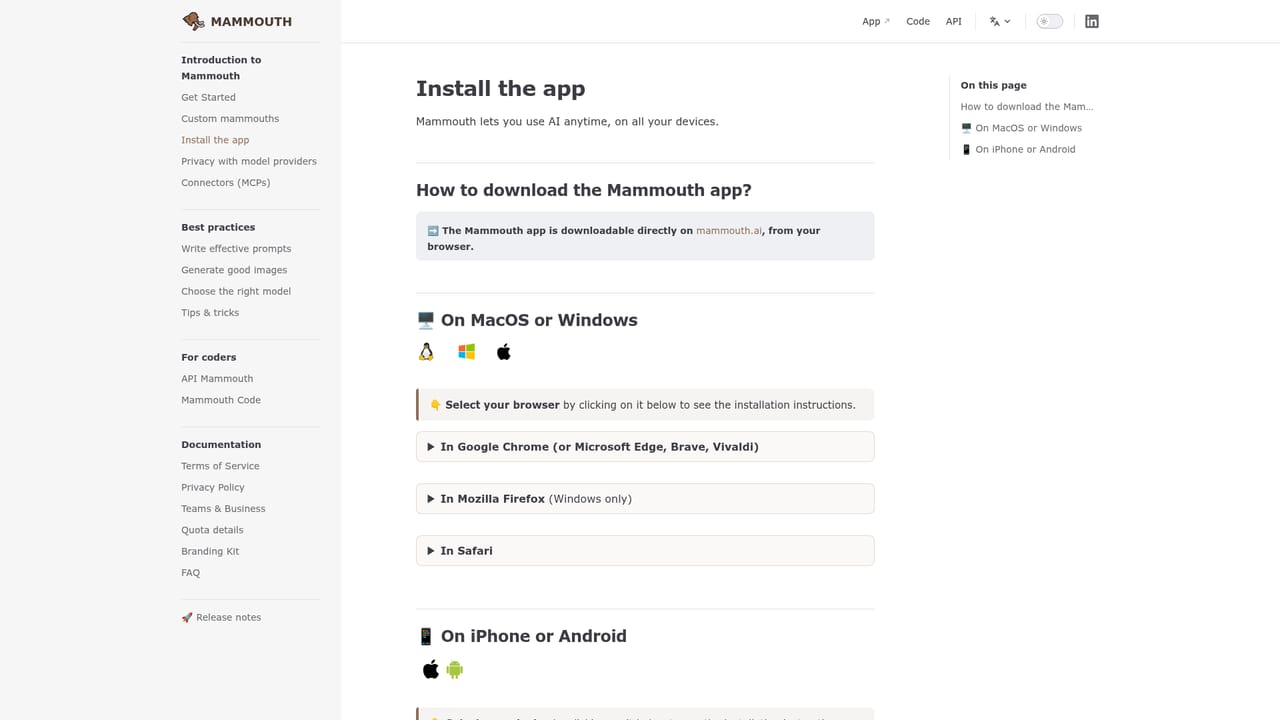Open Branding Kit page

210,552
